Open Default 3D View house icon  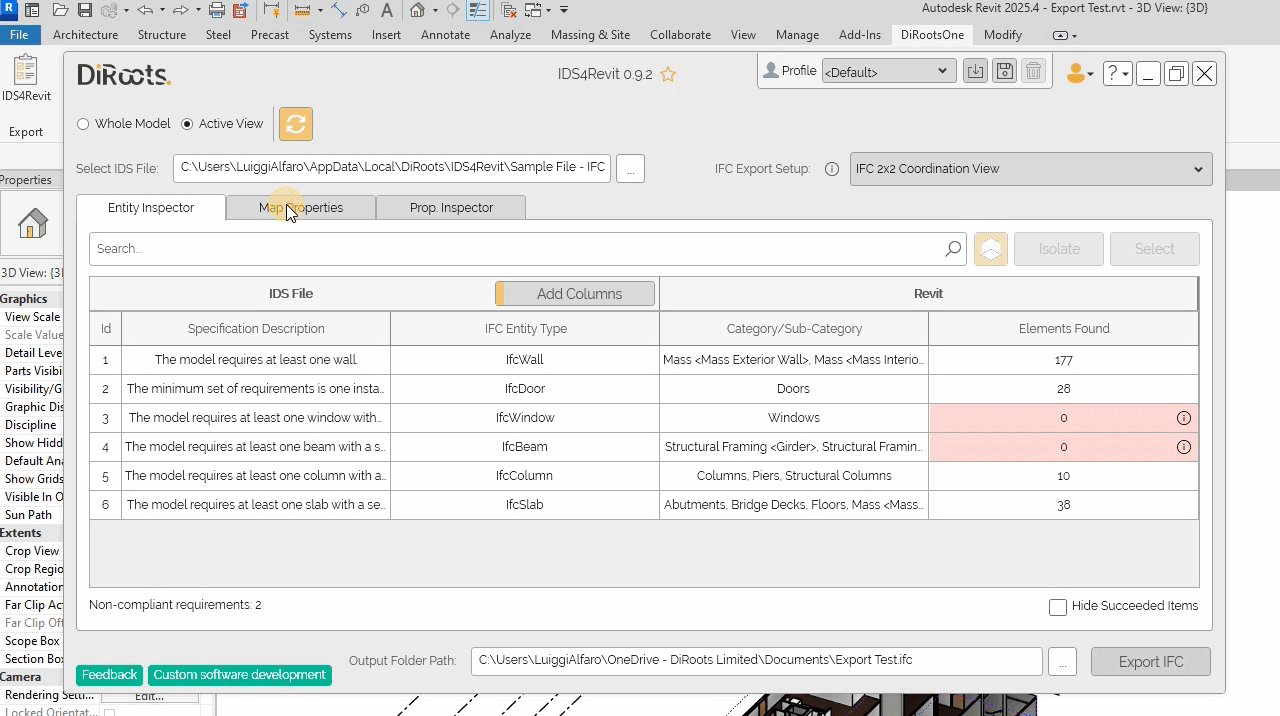coord(417,10)
